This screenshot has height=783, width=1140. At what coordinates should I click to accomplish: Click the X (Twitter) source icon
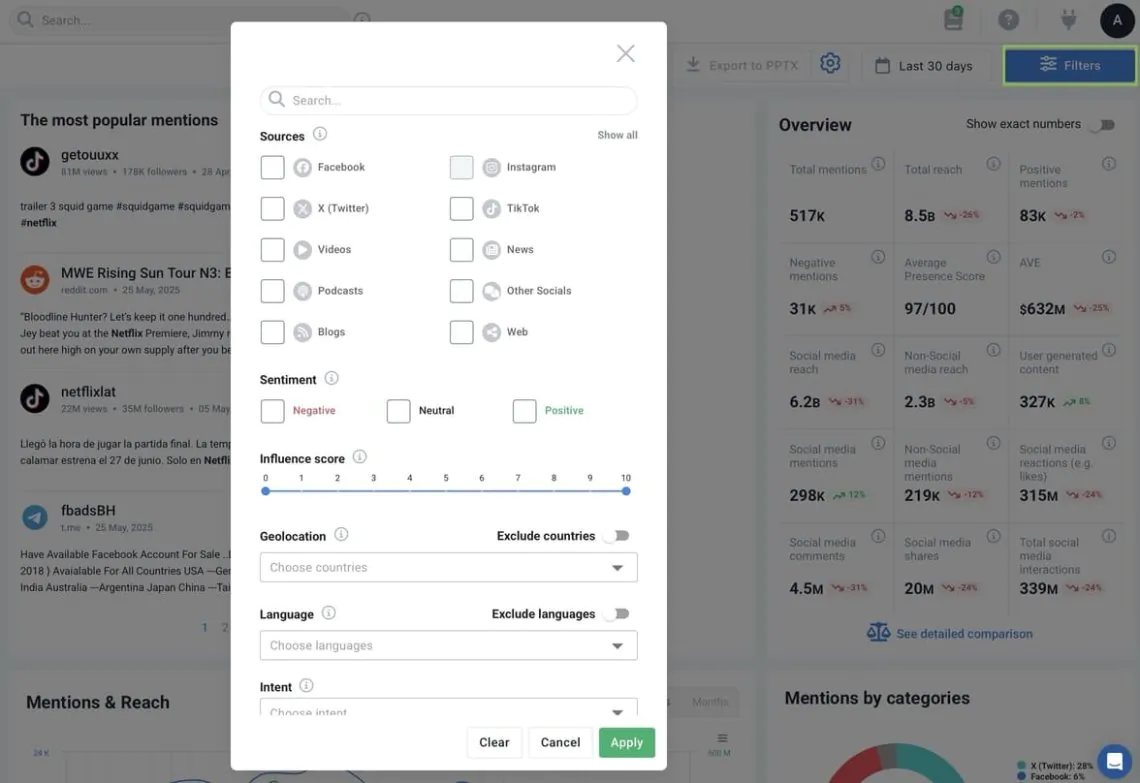[x=302, y=209]
